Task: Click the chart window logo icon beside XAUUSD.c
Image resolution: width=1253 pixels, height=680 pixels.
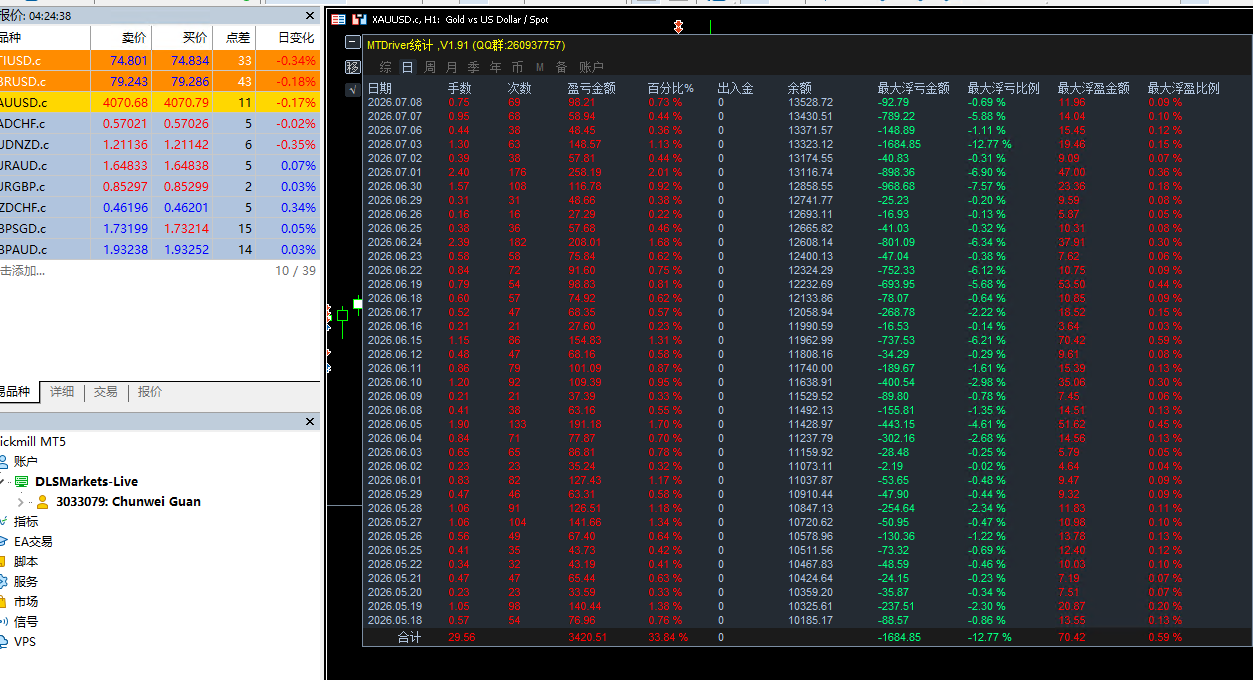Action: (x=358, y=19)
